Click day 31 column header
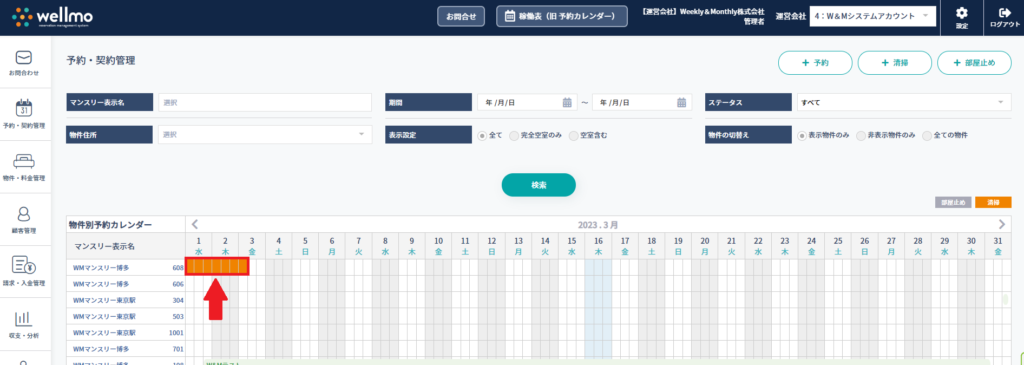This screenshot has height=365, width=1024. click(x=997, y=246)
